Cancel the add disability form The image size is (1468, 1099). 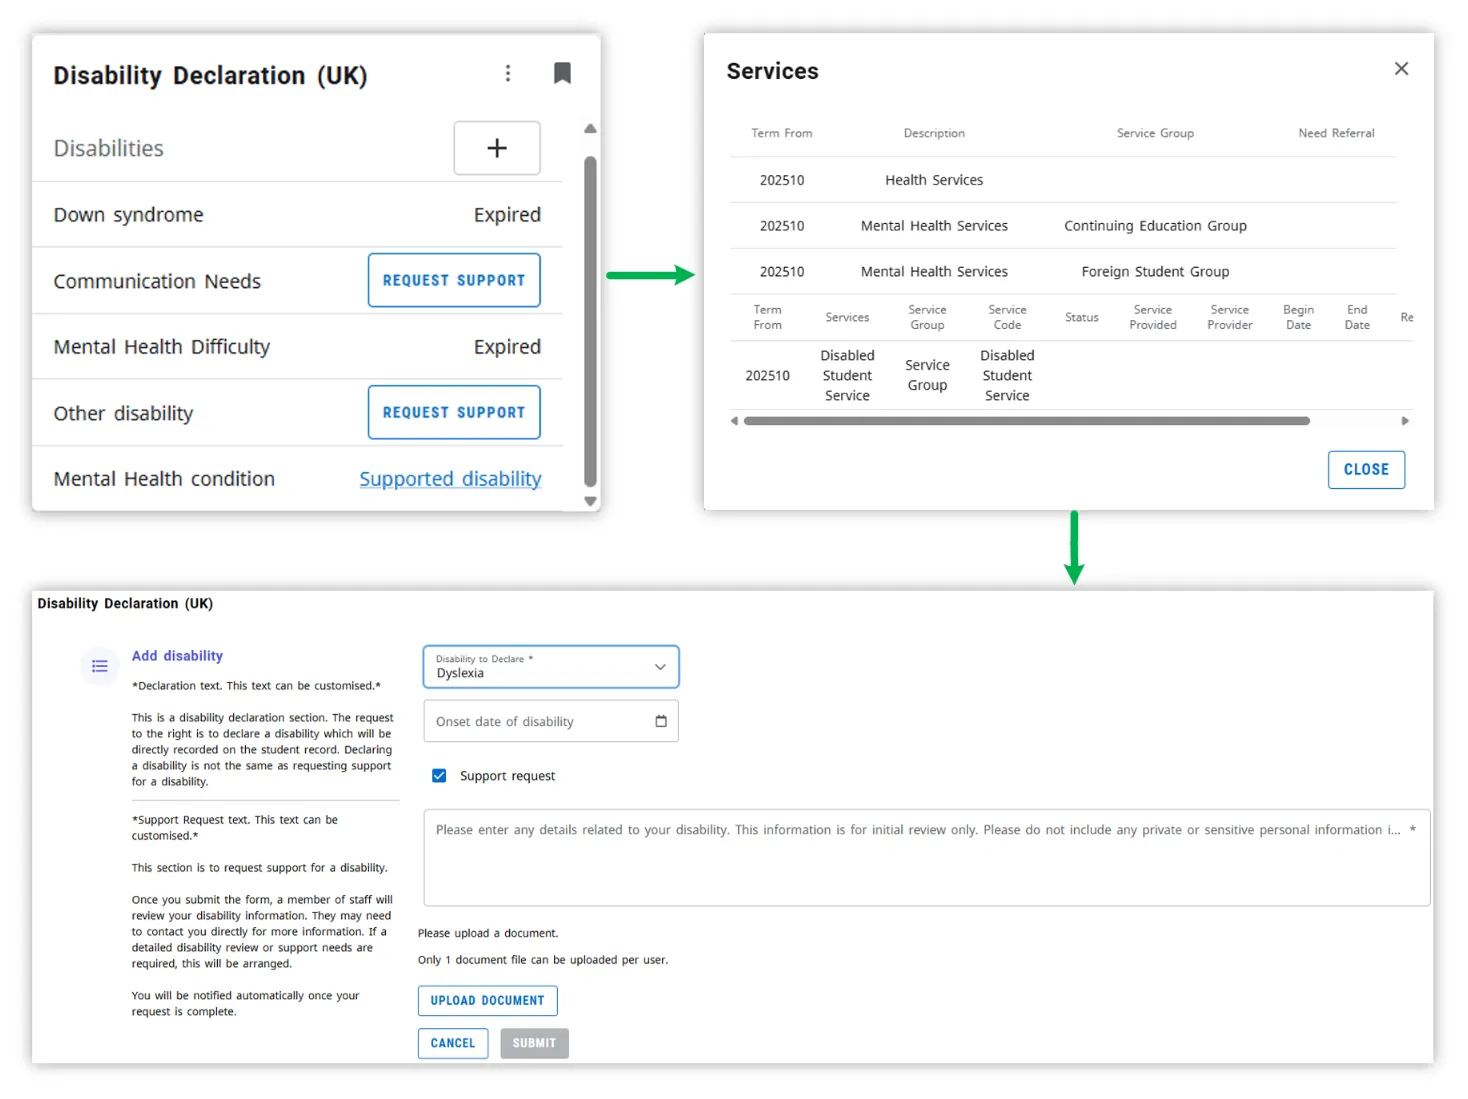pos(453,1043)
